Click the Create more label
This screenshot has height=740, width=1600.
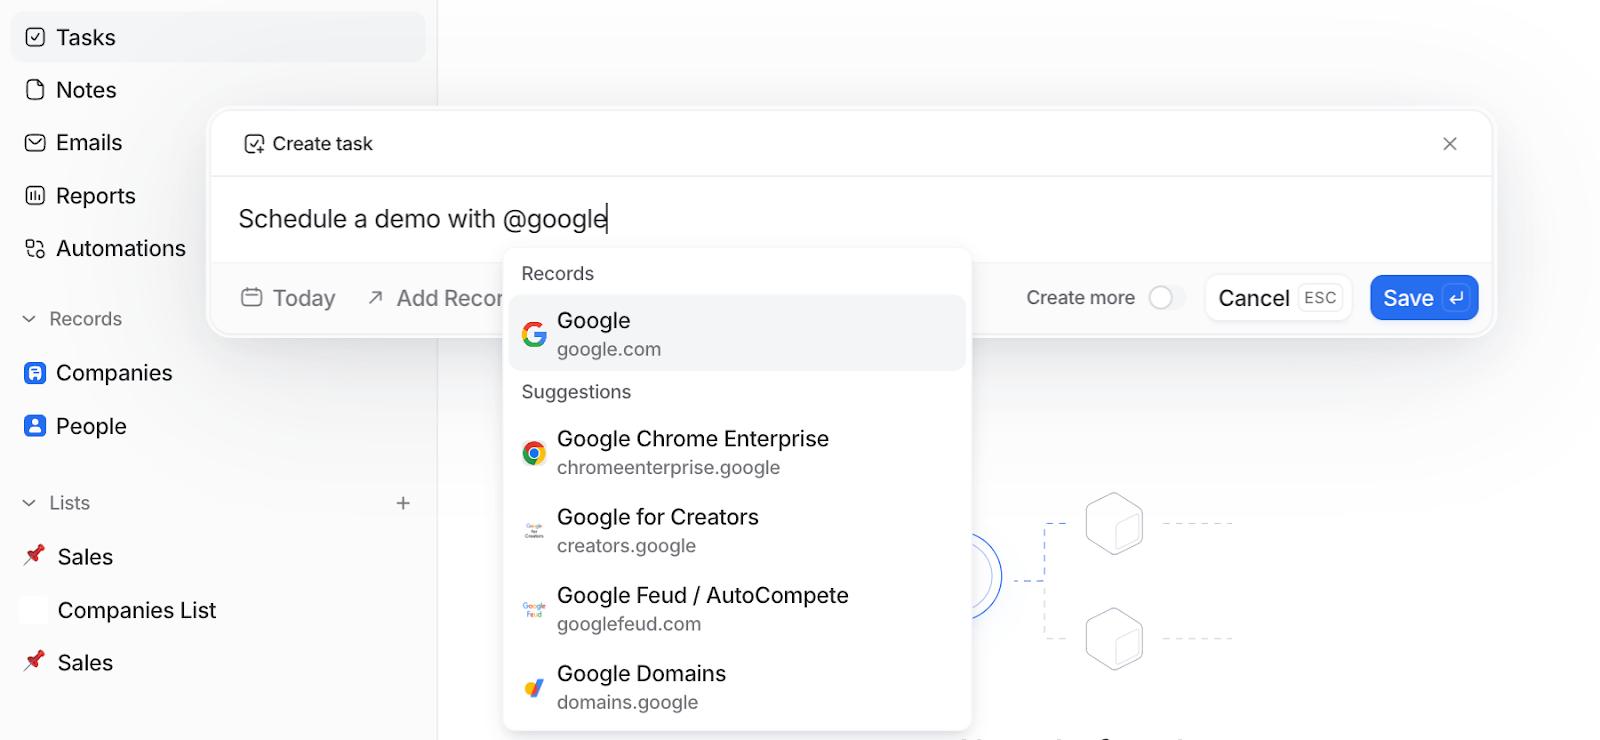(x=1081, y=298)
